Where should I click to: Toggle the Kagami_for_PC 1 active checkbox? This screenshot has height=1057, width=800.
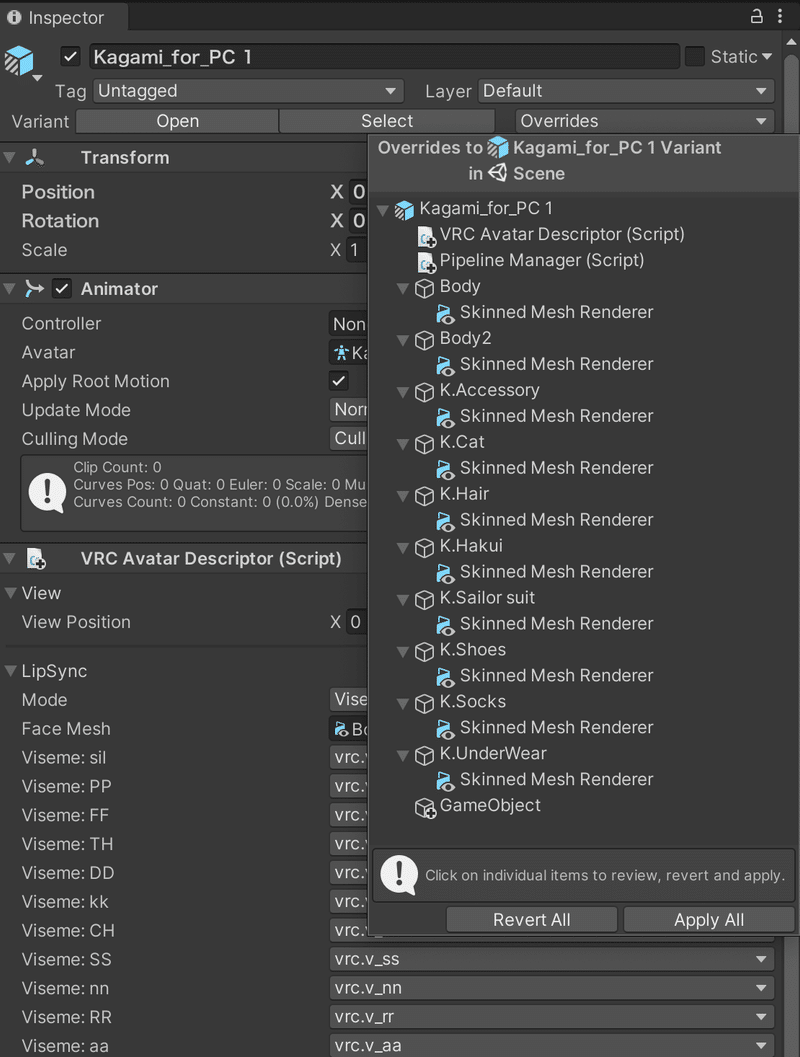[x=70, y=57]
